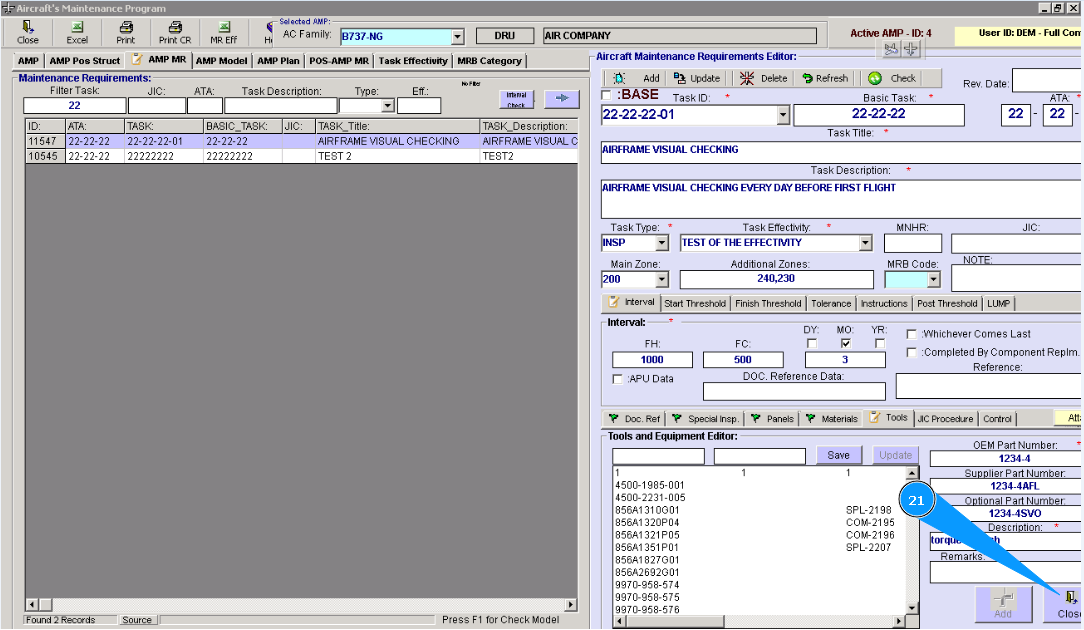Viewport: 1084px width, 630px height.
Task: Enable the :BASE checkbox
Action: tap(606, 95)
